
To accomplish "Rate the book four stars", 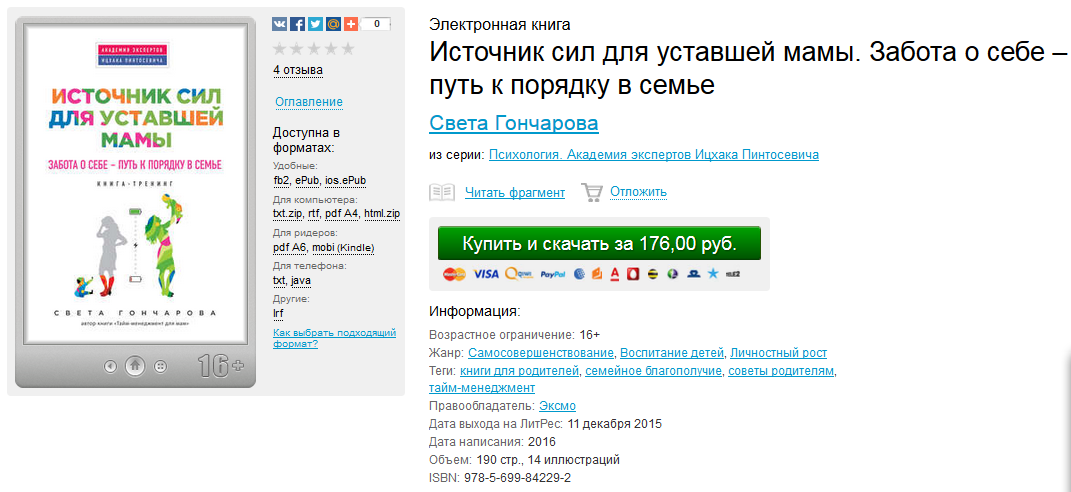I will (x=331, y=49).
